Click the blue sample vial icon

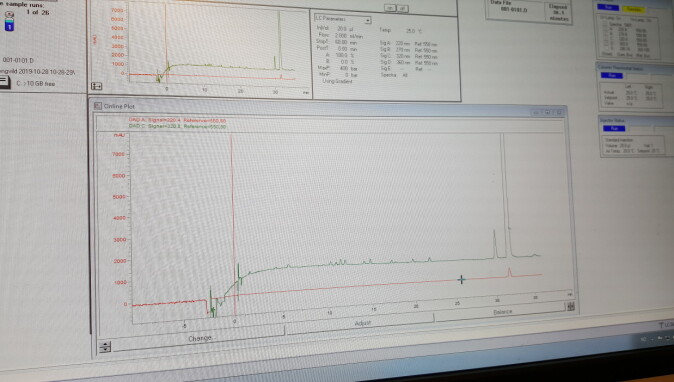coord(9,24)
